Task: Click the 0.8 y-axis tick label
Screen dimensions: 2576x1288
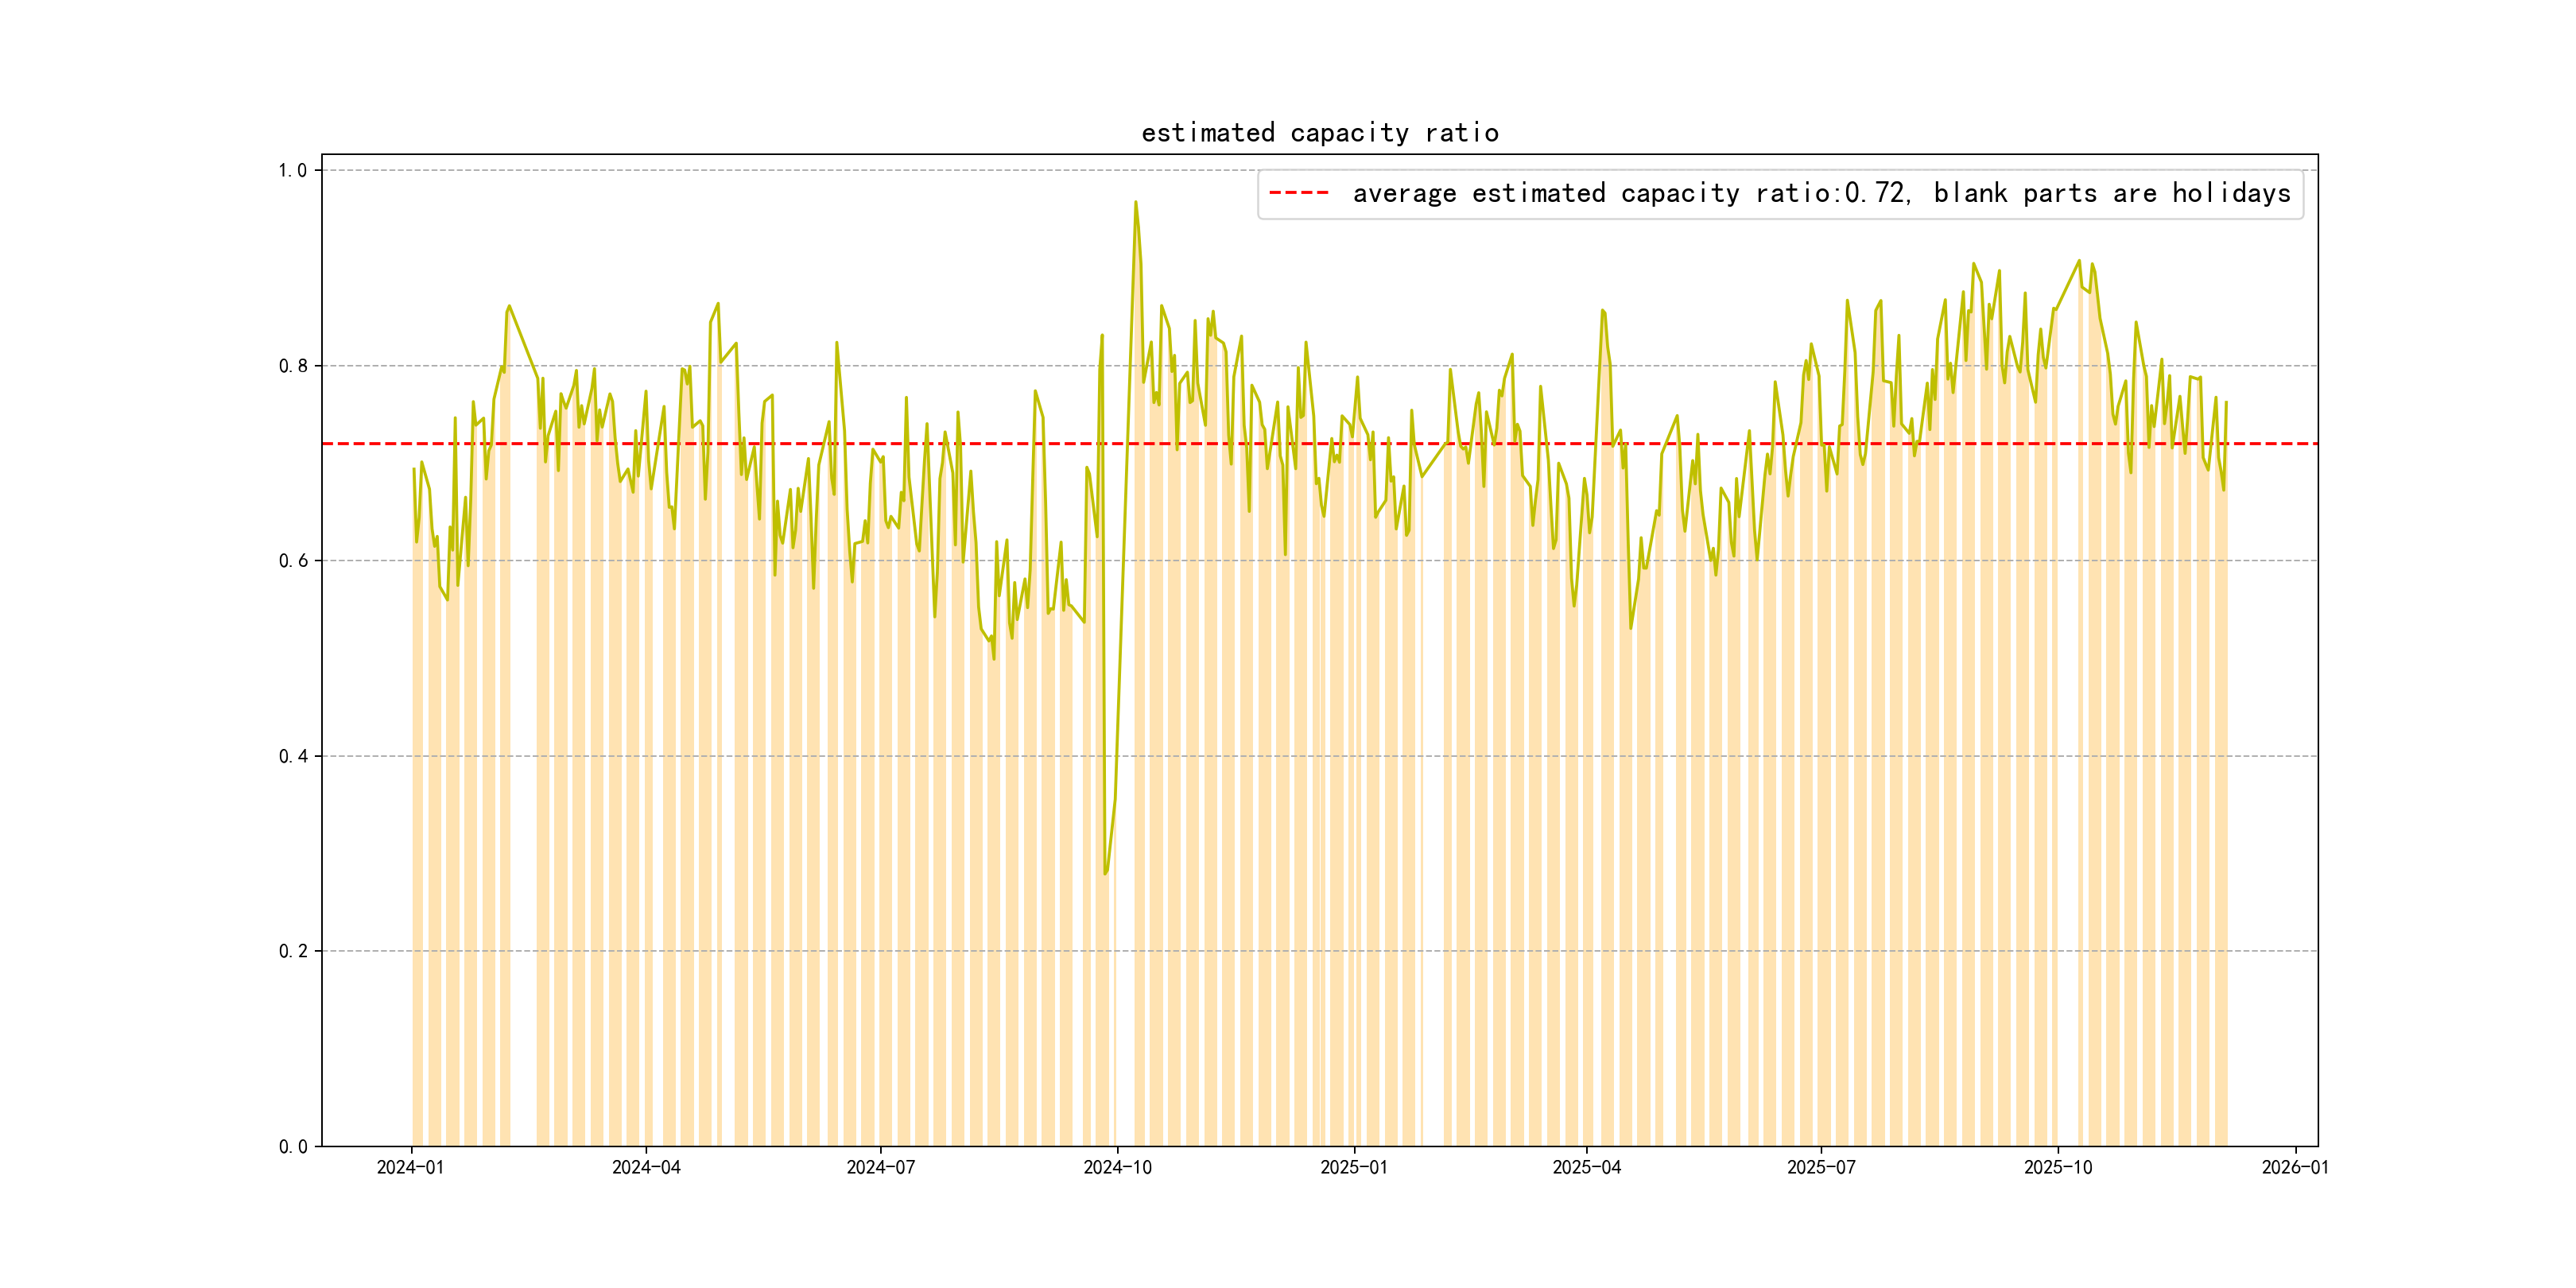Action: coord(292,366)
